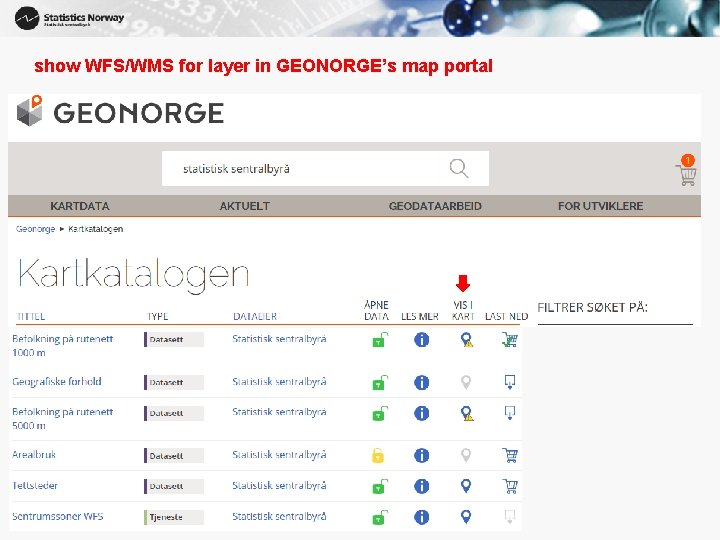Click open-data lock for Befolkning 5000 m
The height and width of the screenshot is (540, 720).
tap(379, 413)
